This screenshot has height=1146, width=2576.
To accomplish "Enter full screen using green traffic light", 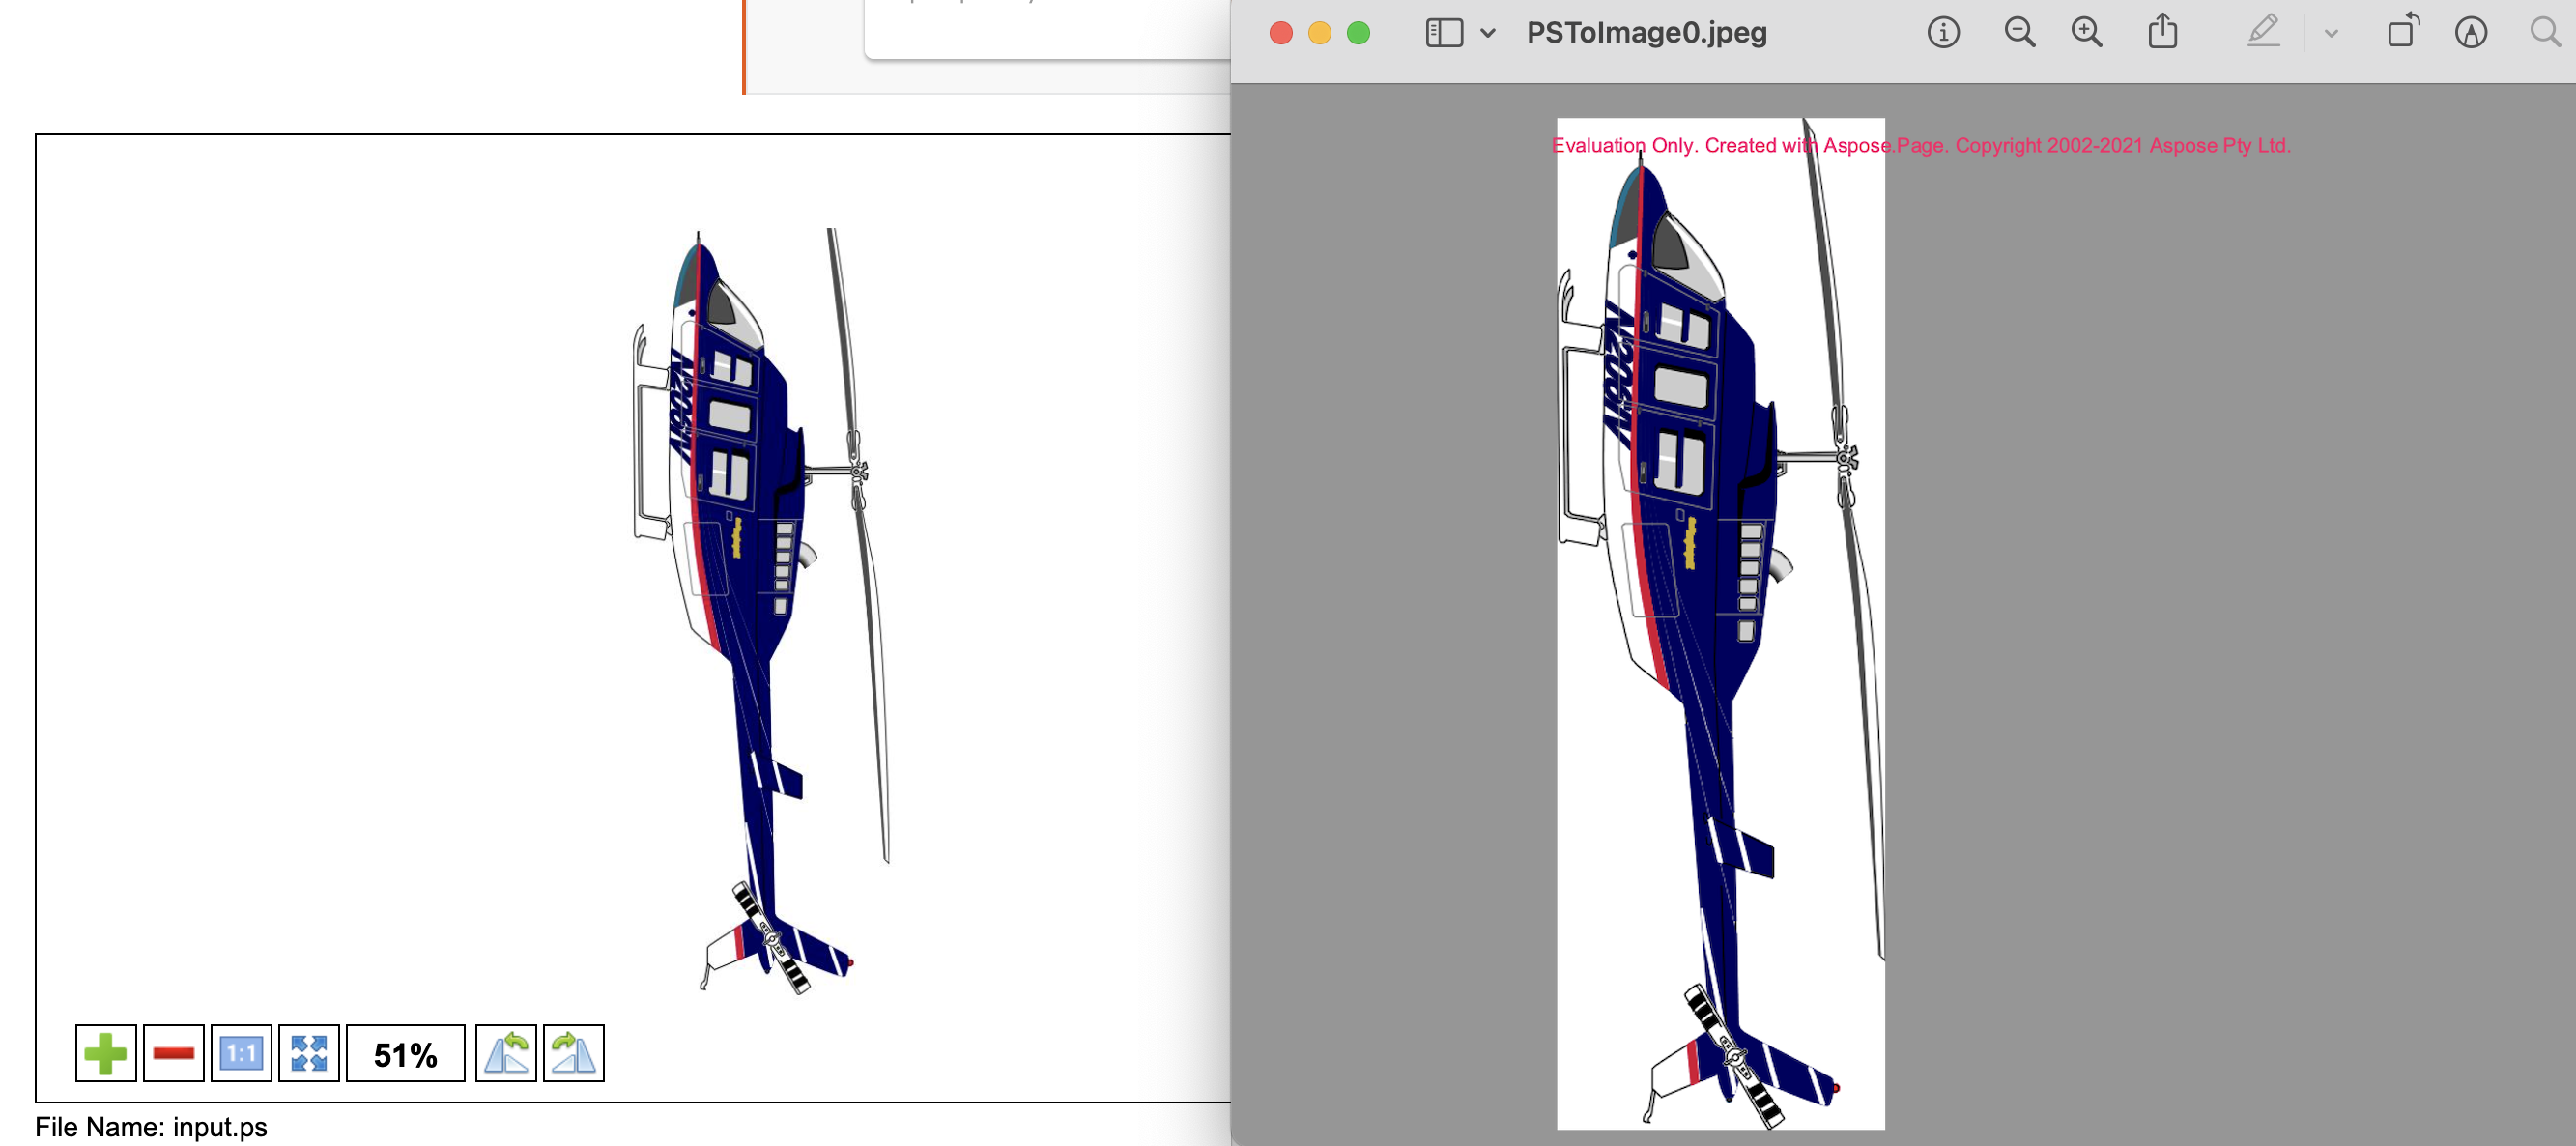I will click(1358, 33).
